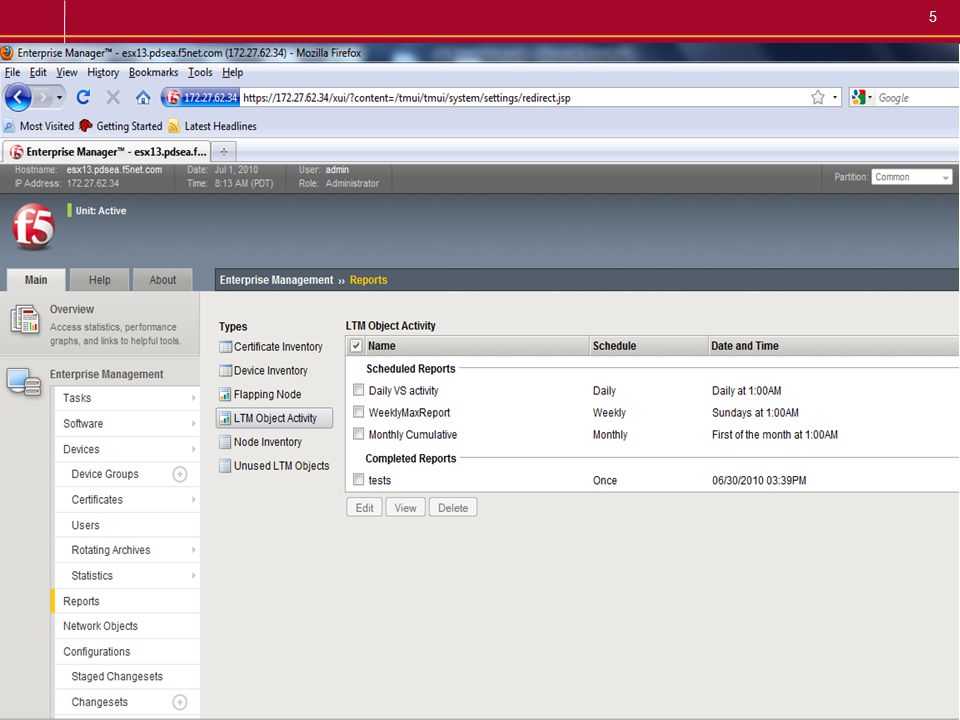Check the Monthly Cumulative report checkbox
Image resolution: width=960 pixels, height=720 pixels.
click(358, 433)
